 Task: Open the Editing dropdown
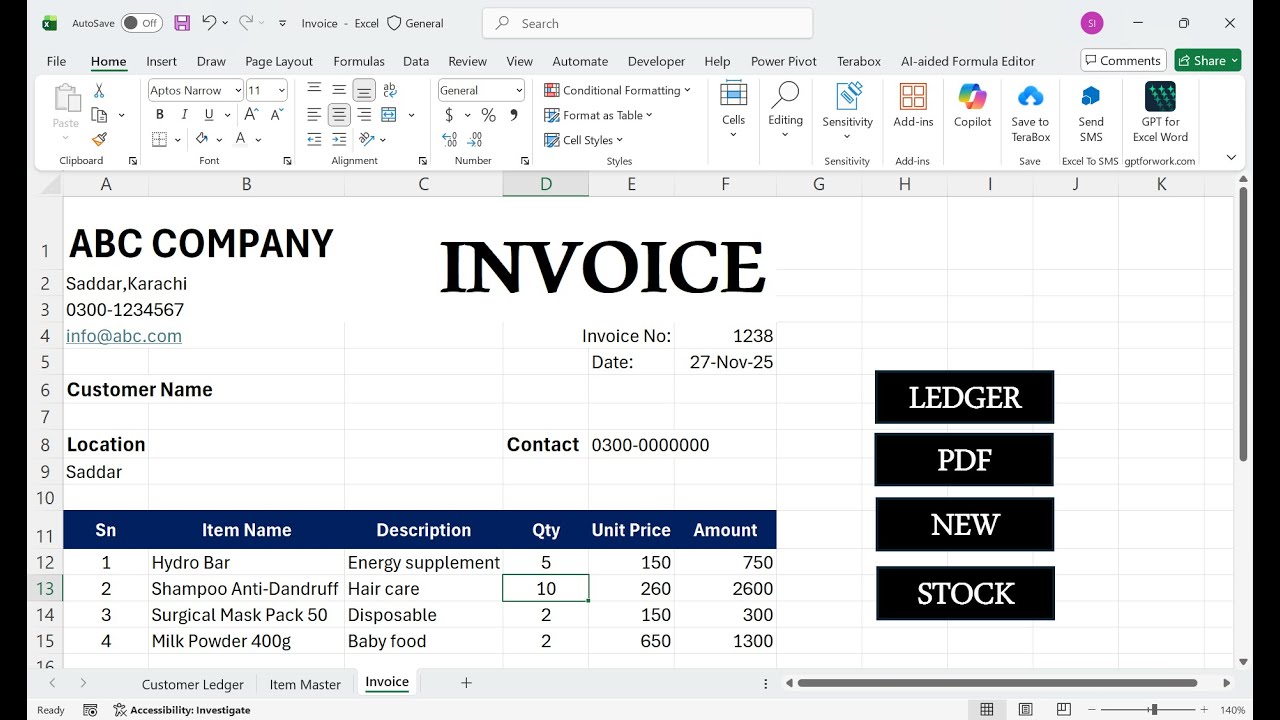785,110
